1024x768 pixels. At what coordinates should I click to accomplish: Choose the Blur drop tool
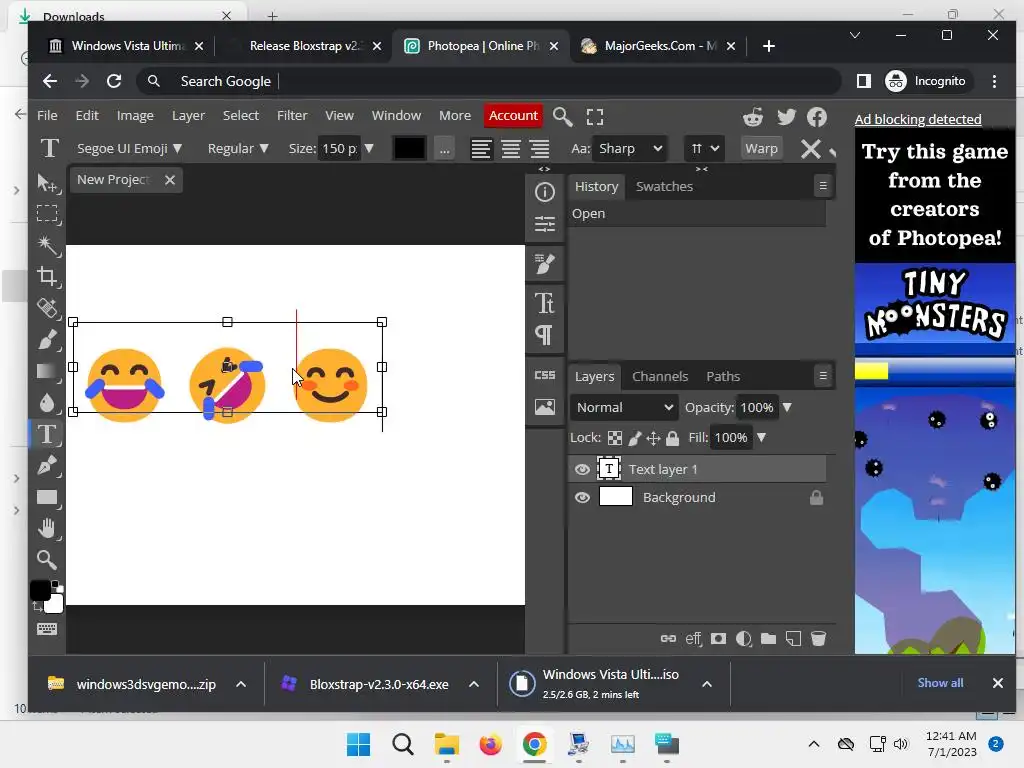point(48,402)
